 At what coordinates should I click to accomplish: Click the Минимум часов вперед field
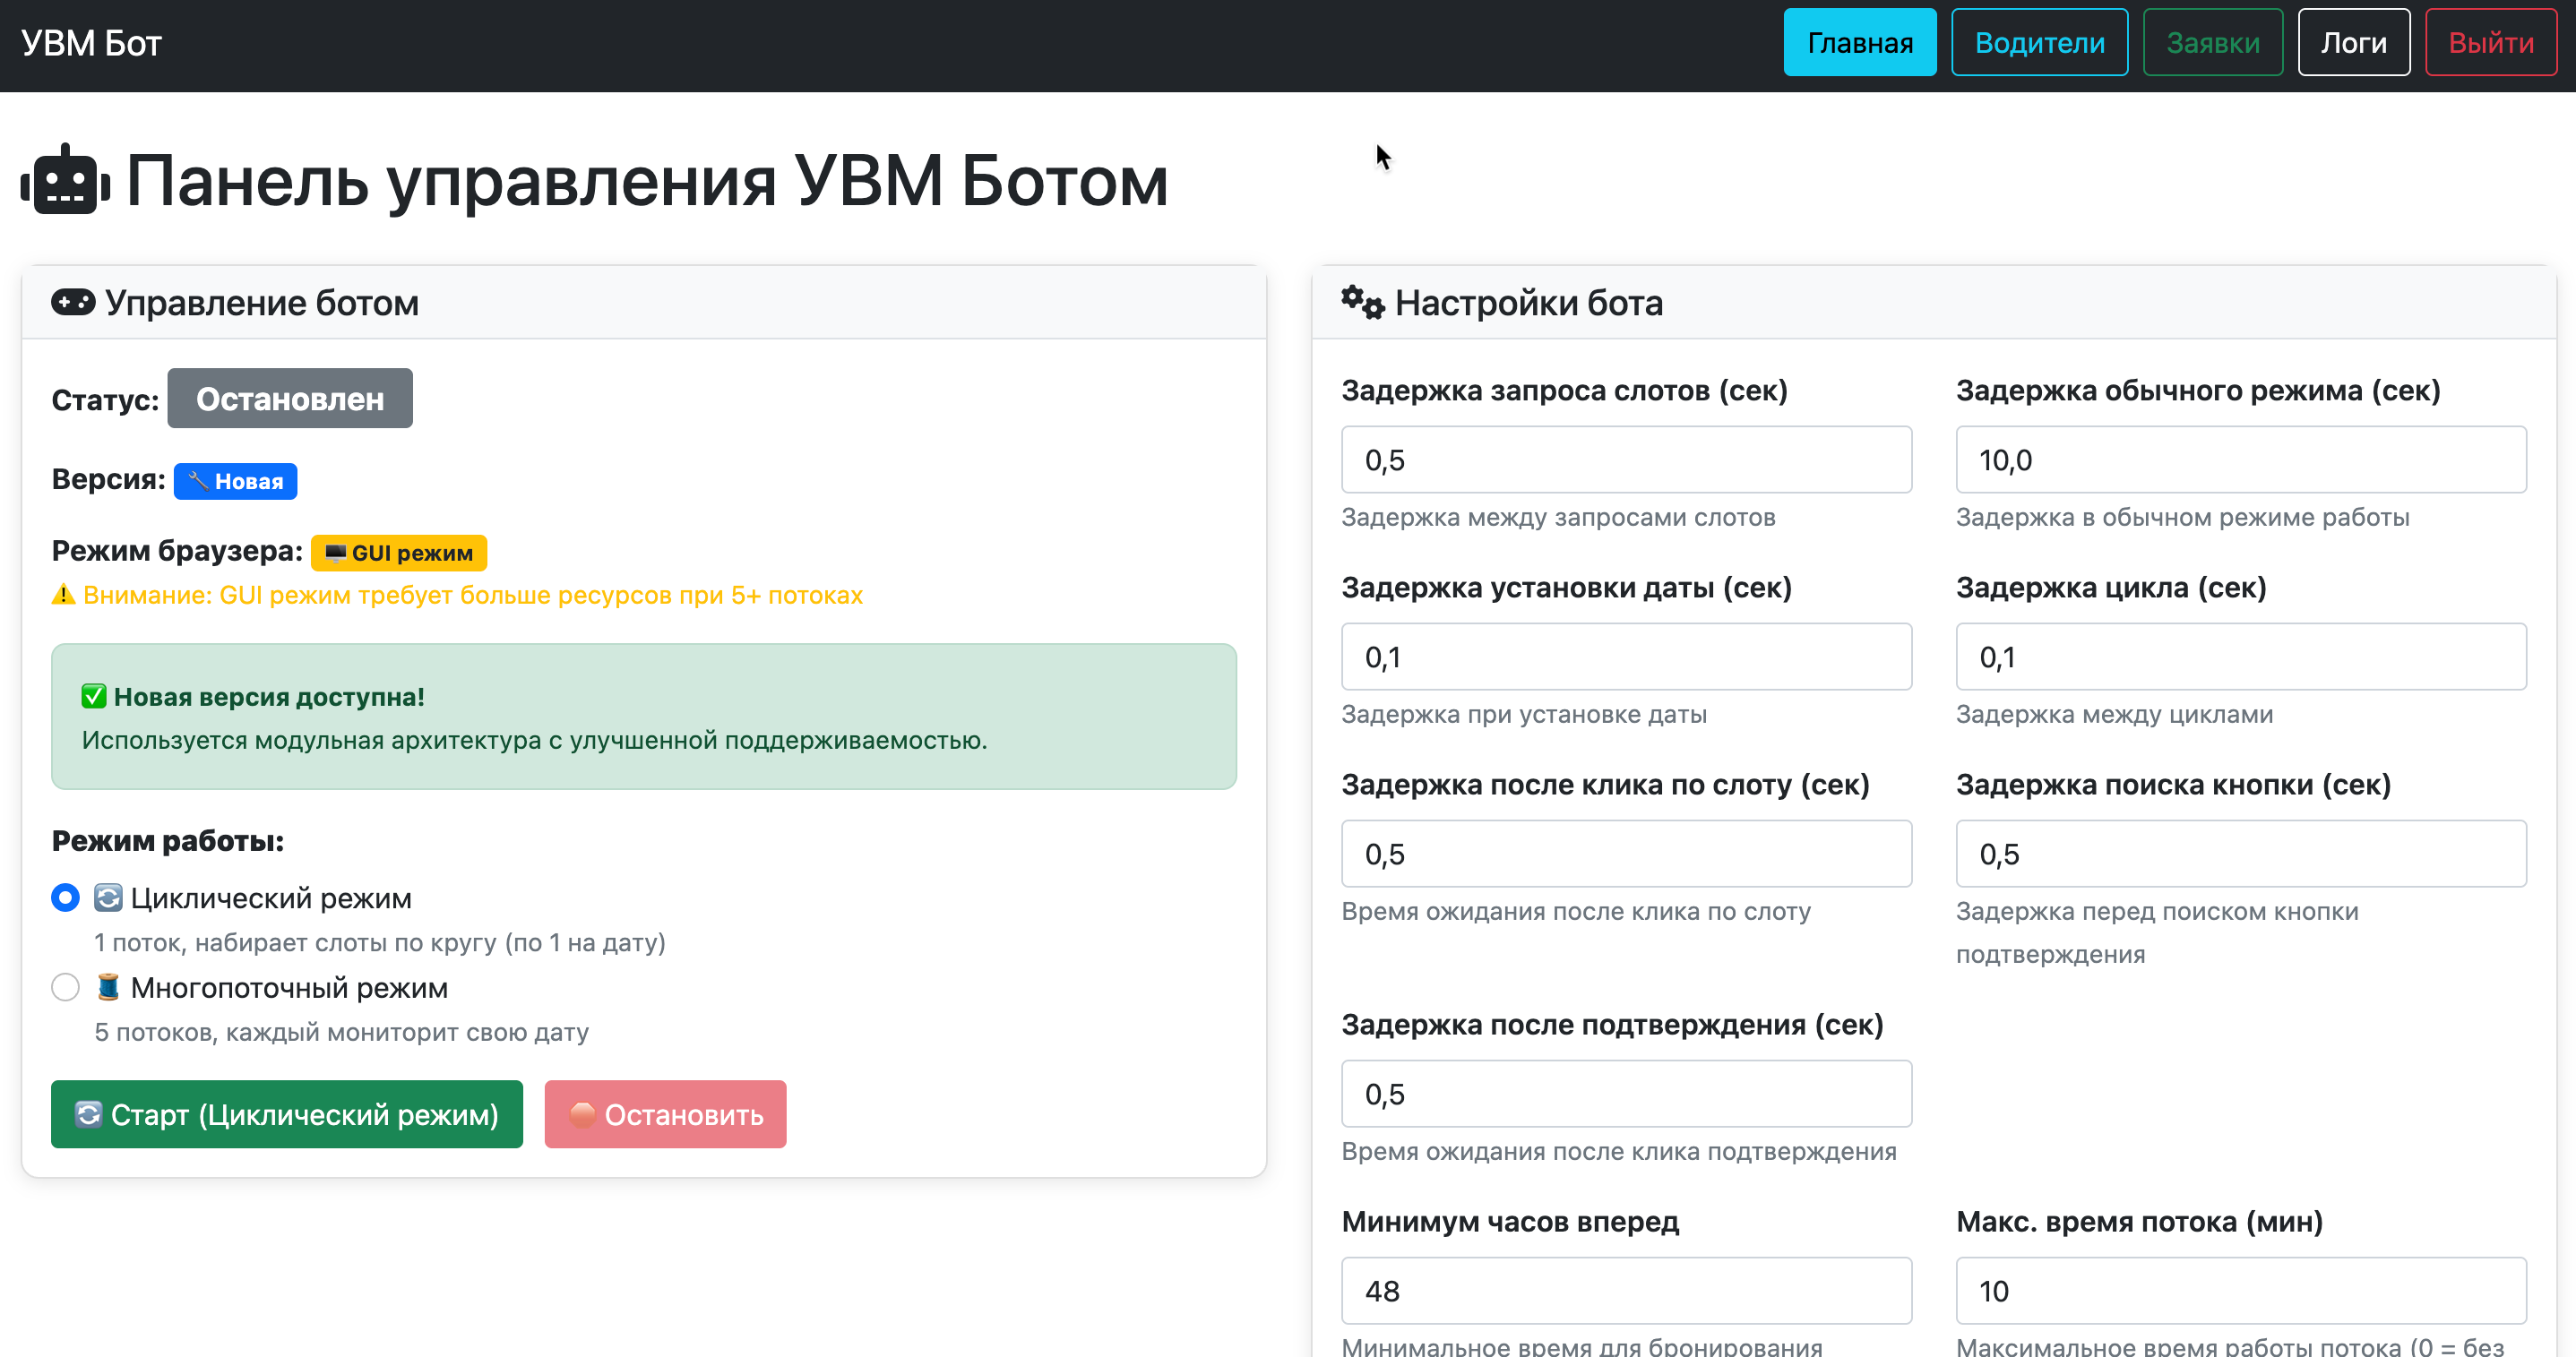[1626, 1291]
